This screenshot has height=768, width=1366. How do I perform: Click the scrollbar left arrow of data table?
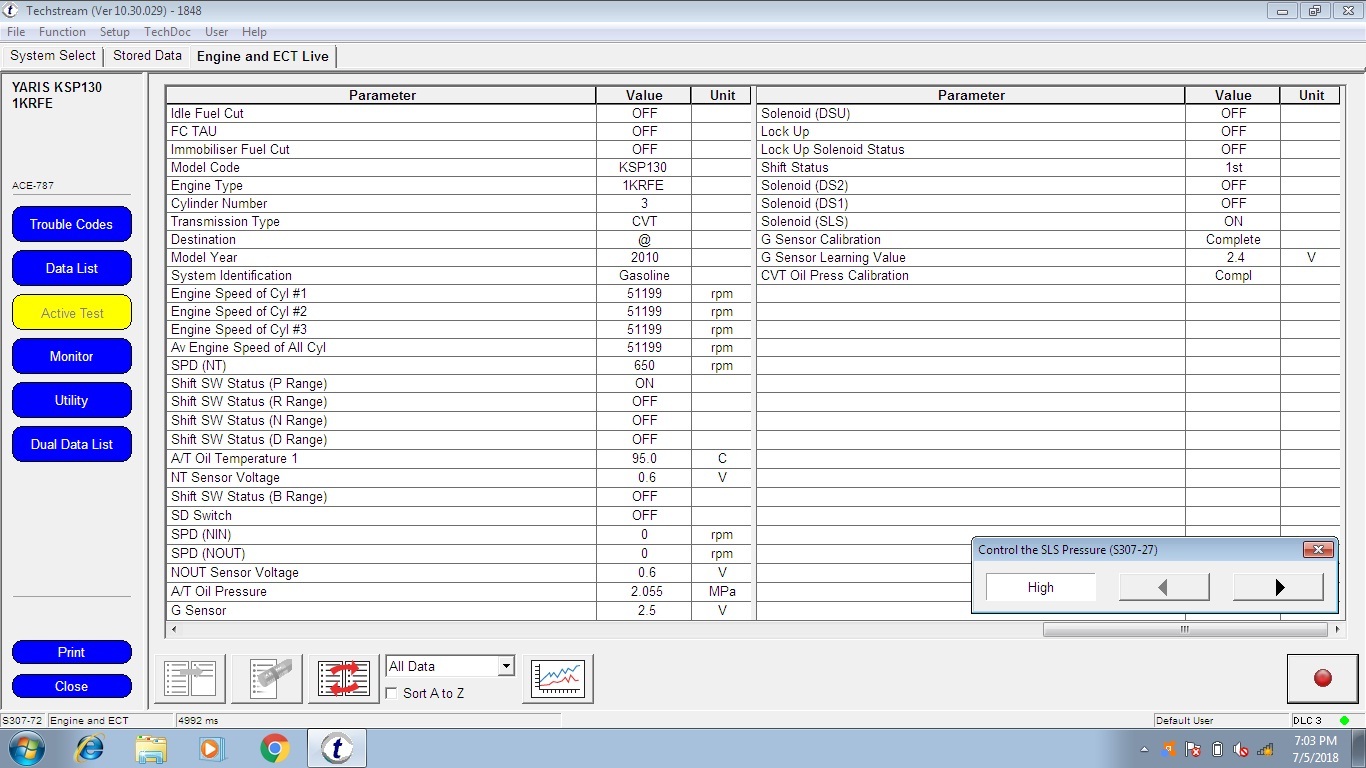(x=174, y=630)
